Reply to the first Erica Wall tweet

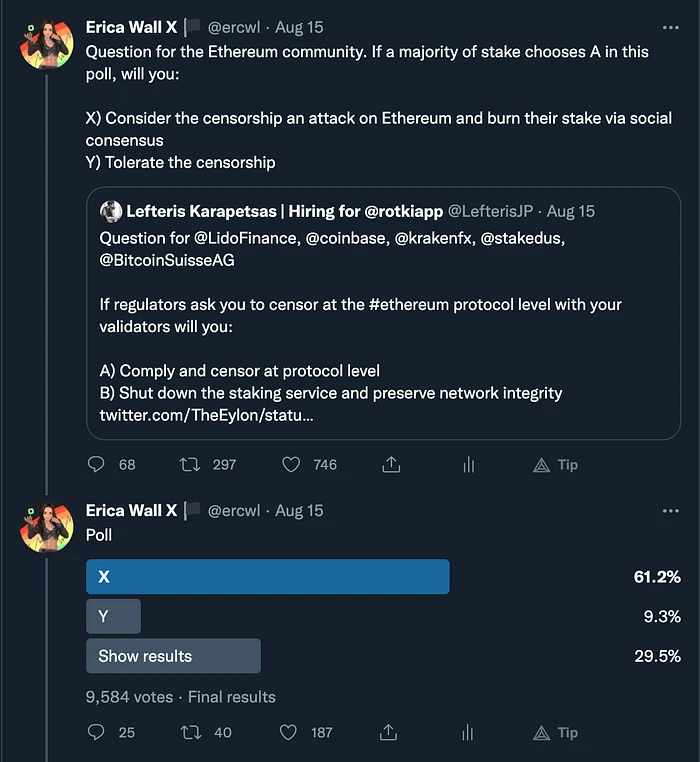pyautogui.click(x=97, y=465)
